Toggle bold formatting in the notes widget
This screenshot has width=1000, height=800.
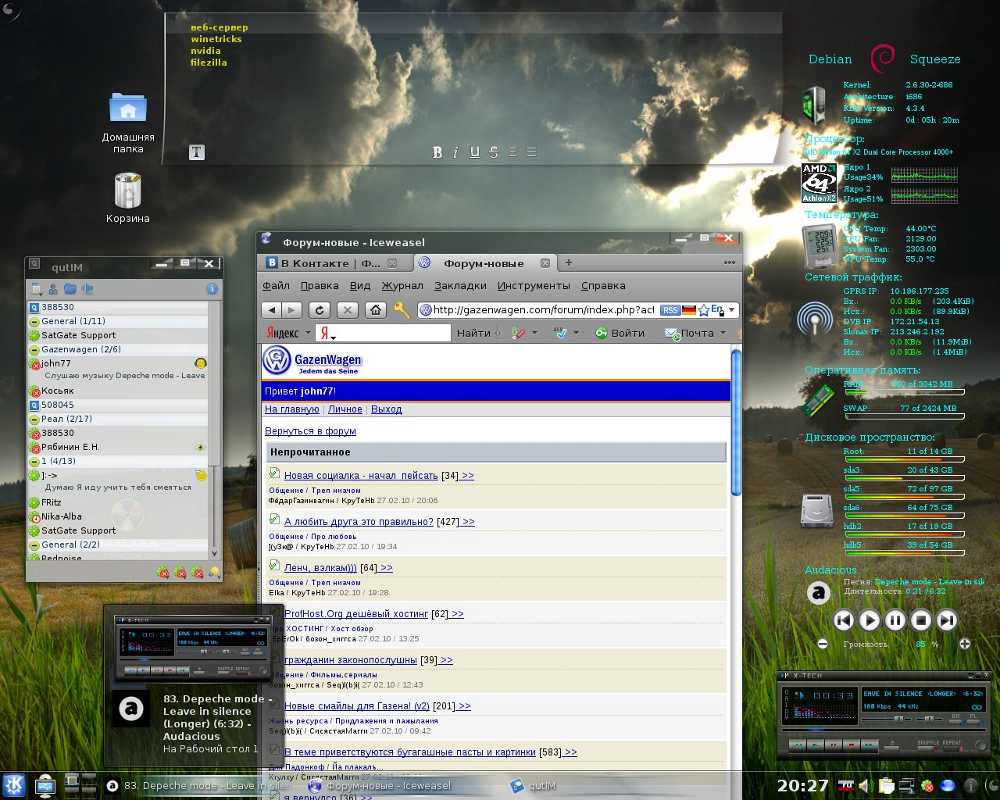[437, 152]
